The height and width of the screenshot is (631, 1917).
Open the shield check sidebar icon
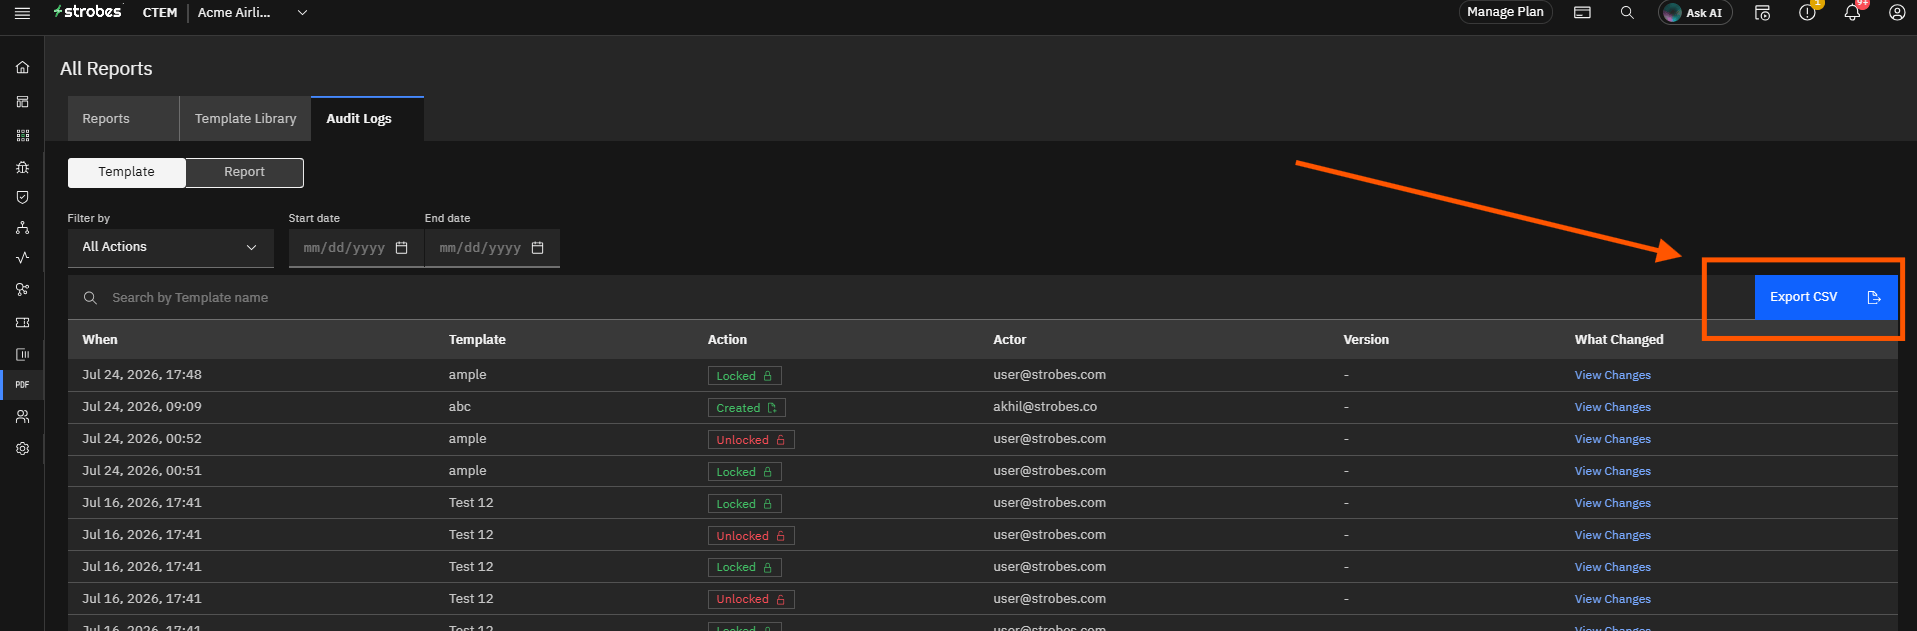pos(22,198)
